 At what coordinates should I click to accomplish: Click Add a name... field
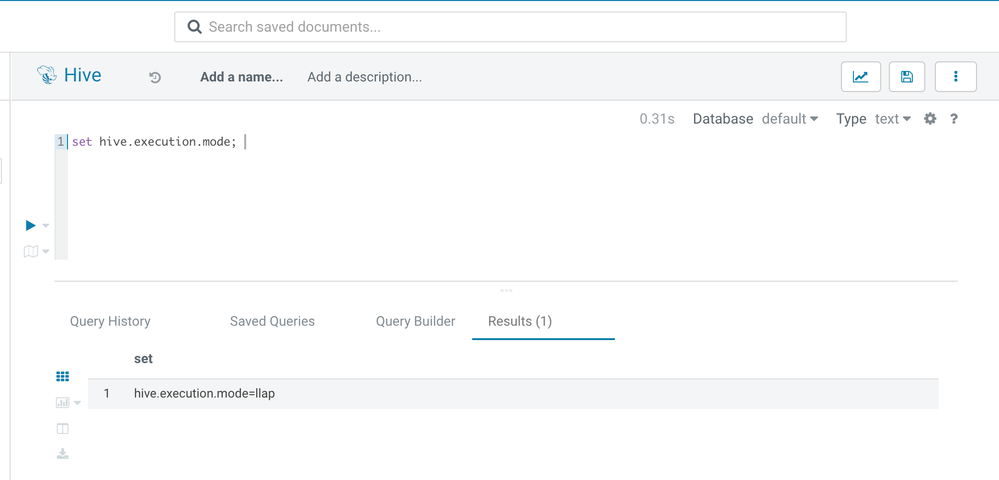241,77
